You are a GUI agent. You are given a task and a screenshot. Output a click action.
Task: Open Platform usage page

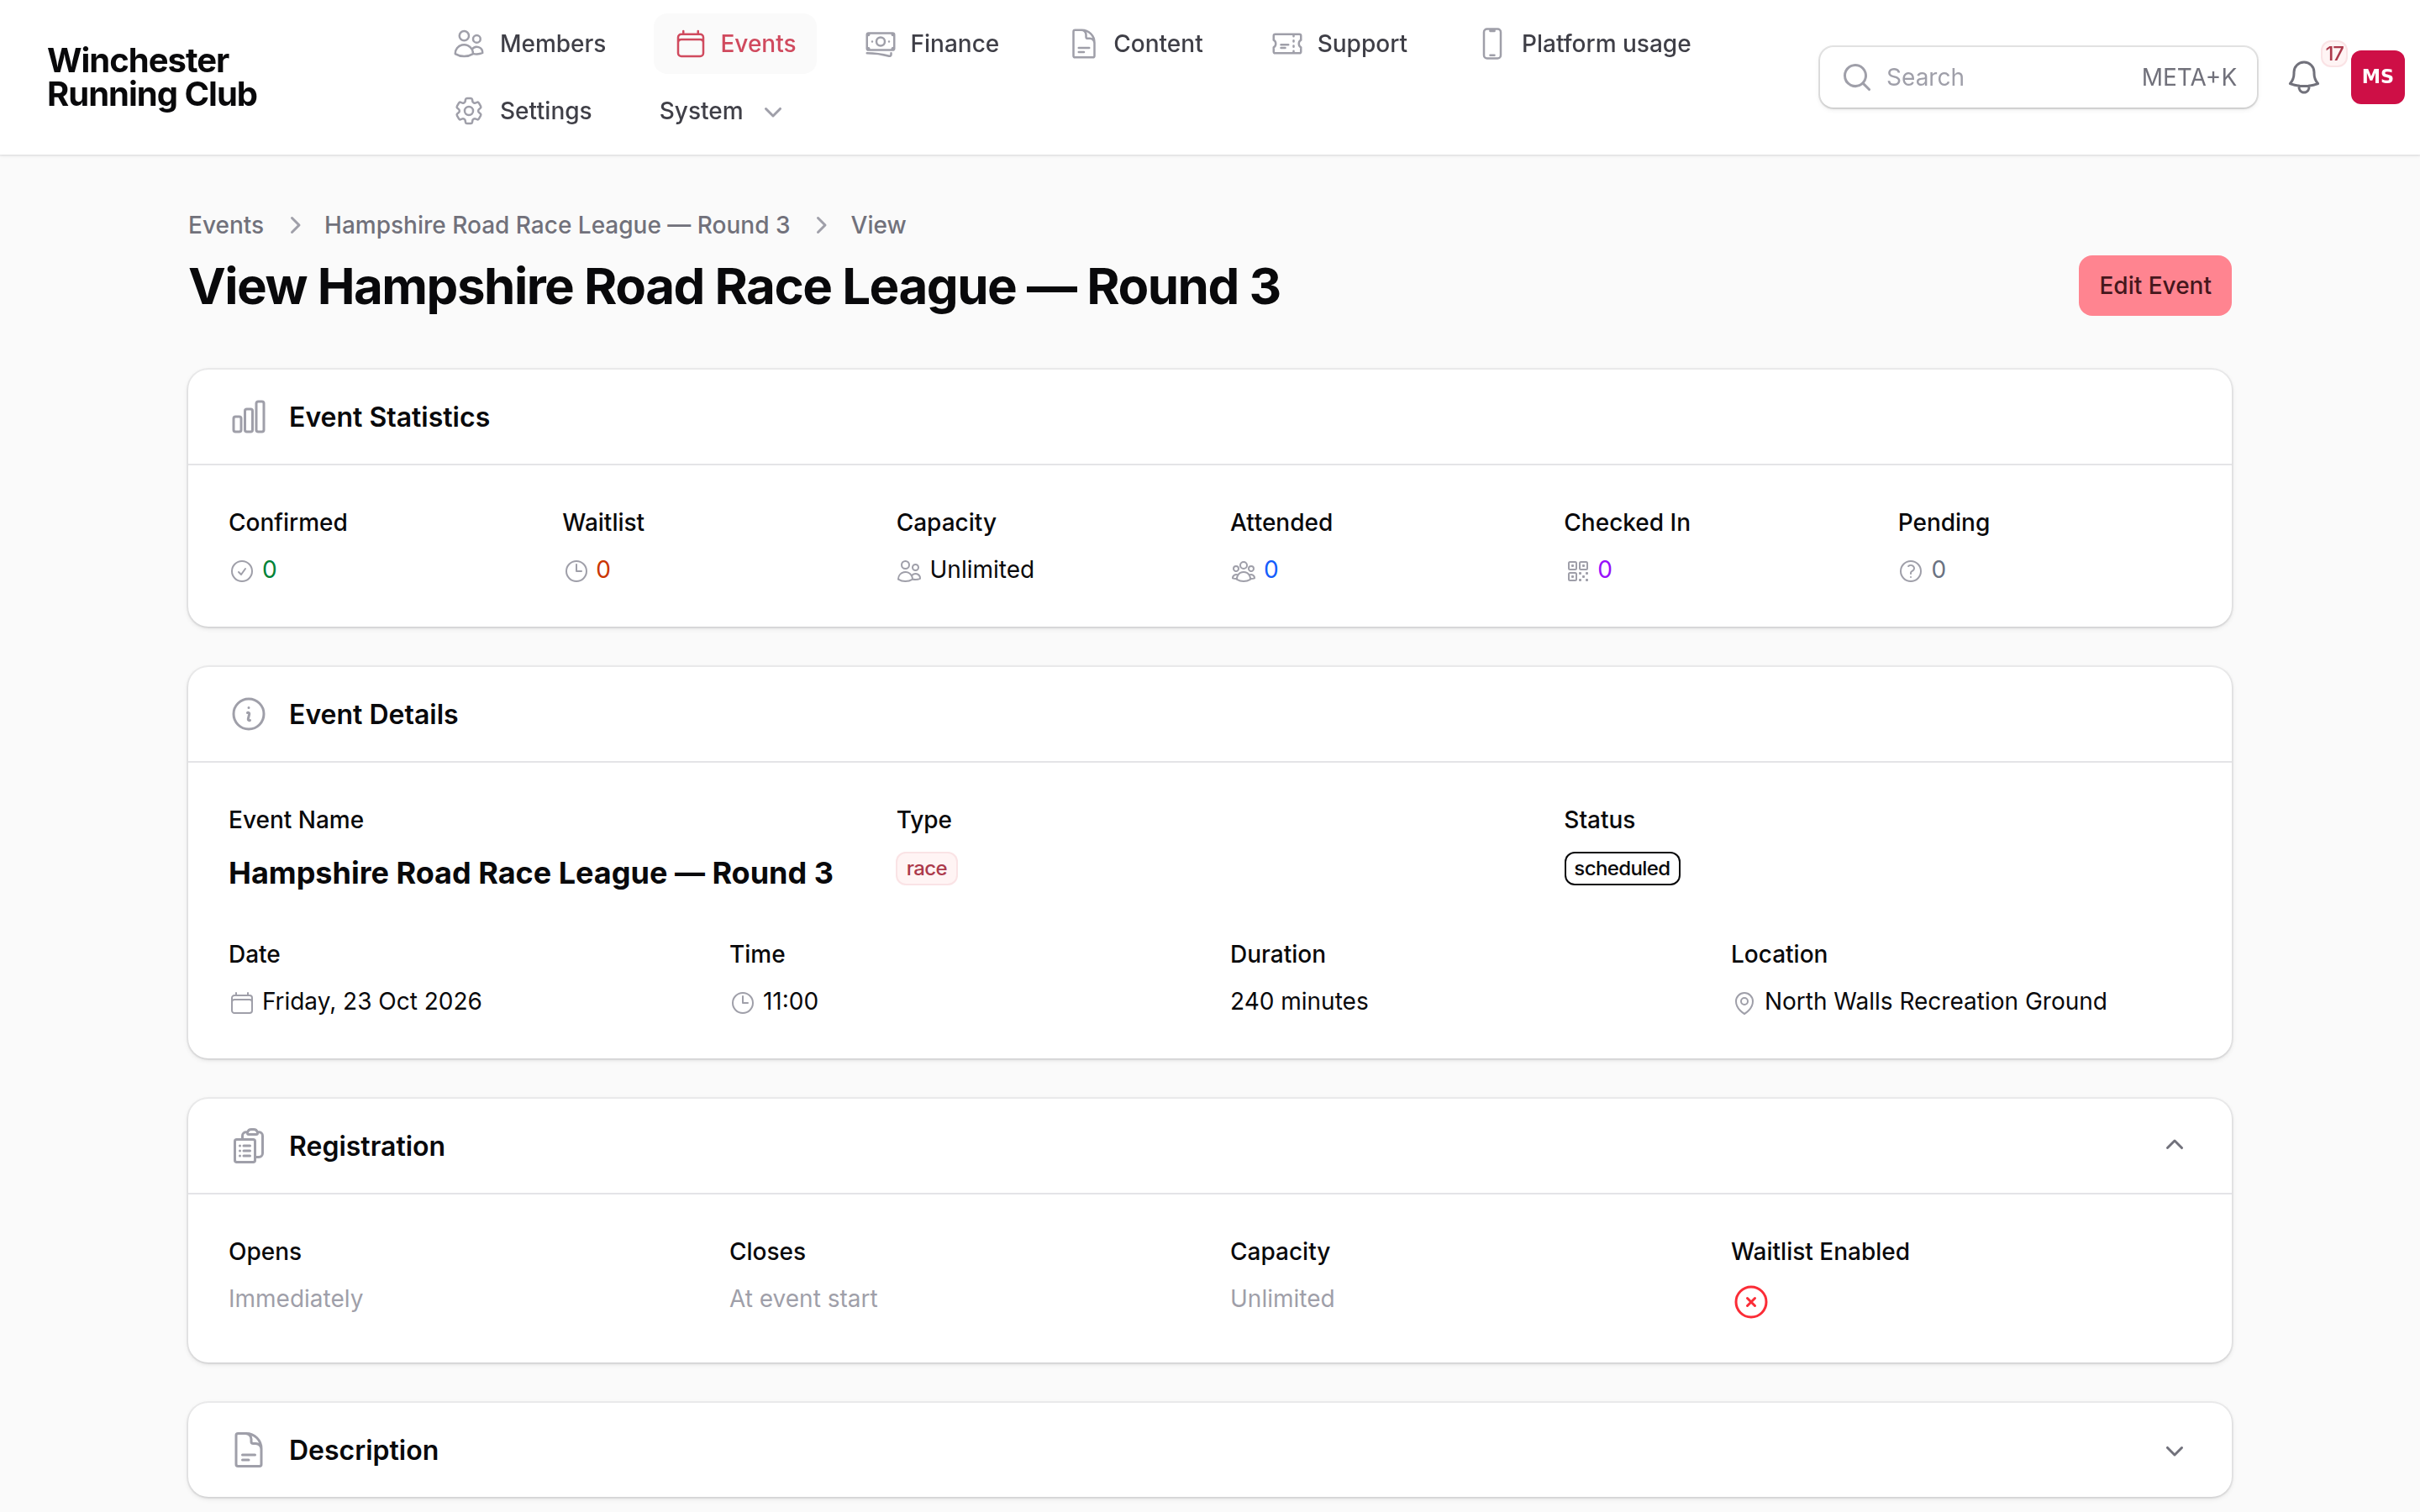click(x=1585, y=44)
